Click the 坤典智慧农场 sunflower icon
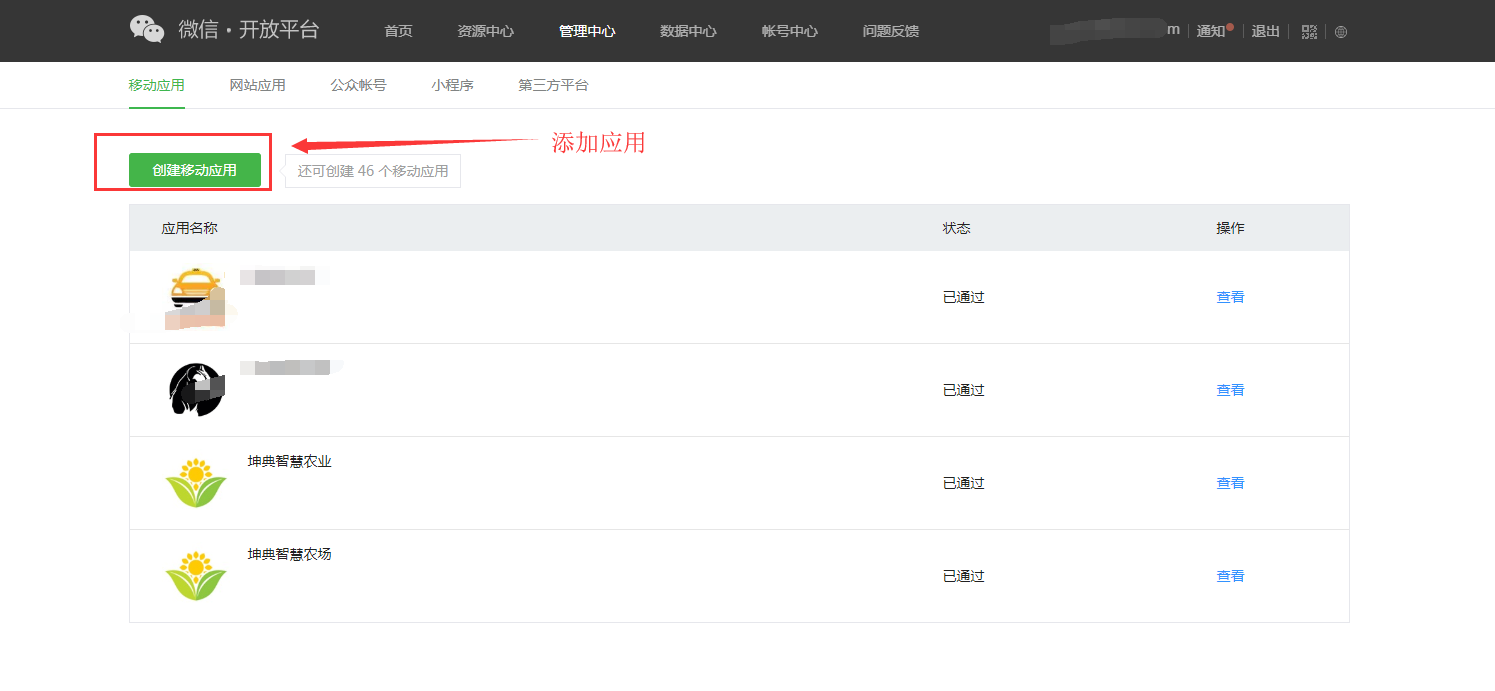The height and width of the screenshot is (691, 1495). point(196,575)
